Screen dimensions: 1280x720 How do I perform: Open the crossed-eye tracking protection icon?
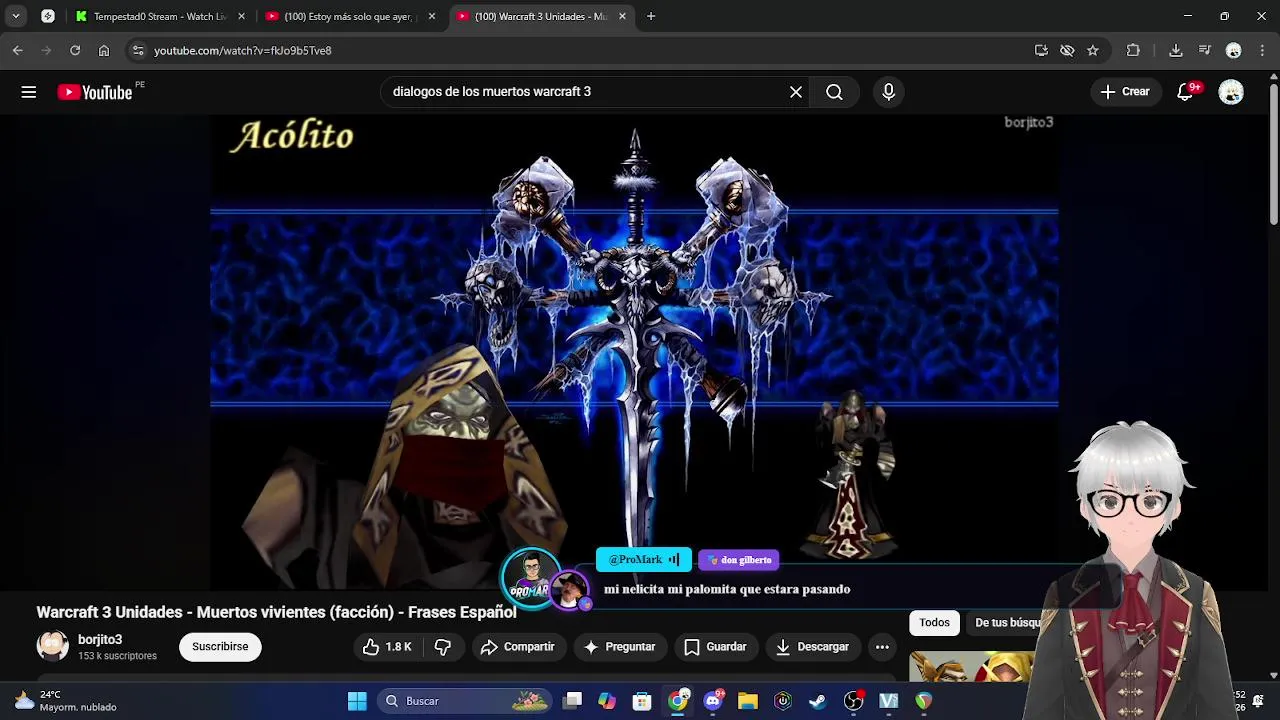coord(1067,50)
